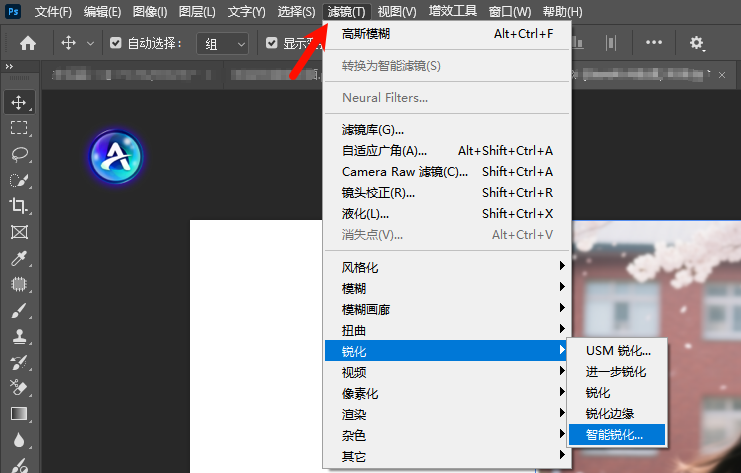The image size is (741, 473).
Task: Click the Photoshop Ps logo
Action: (13, 11)
